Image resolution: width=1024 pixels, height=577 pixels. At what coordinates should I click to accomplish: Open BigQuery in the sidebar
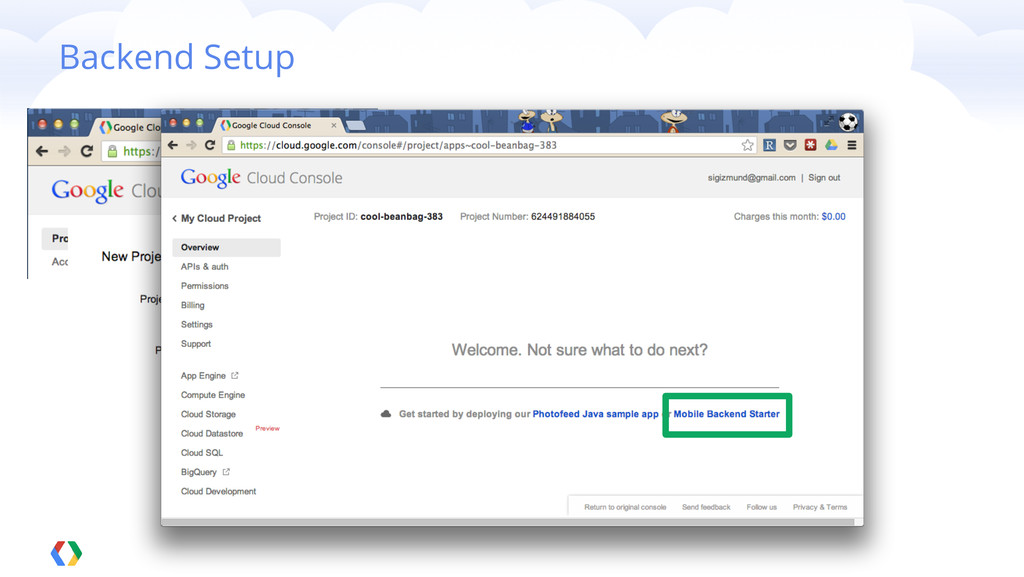(x=199, y=472)
